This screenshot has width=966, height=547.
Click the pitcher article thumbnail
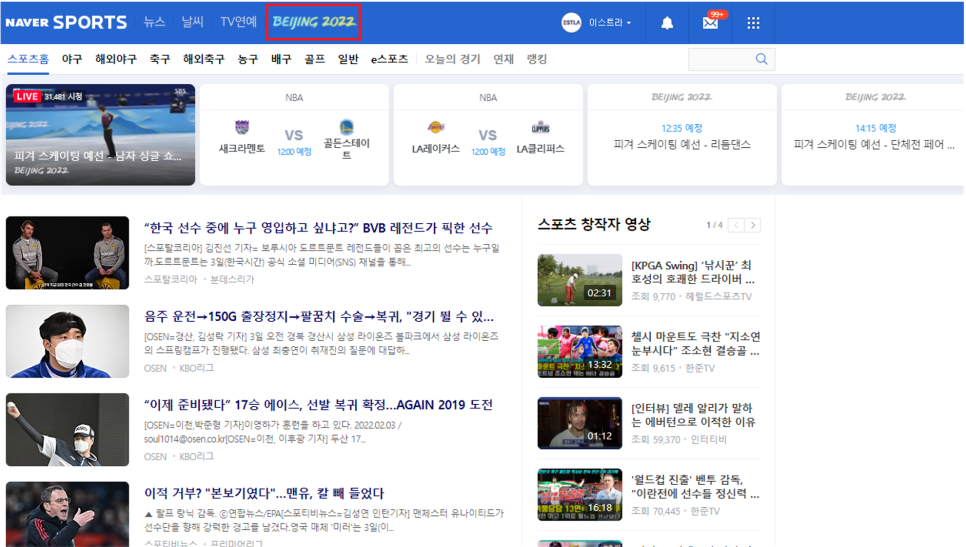[68, 430]
